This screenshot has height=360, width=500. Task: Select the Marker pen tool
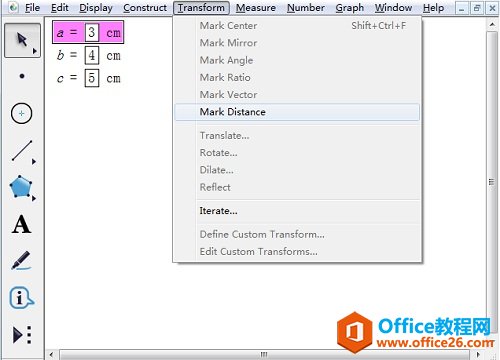22,261
